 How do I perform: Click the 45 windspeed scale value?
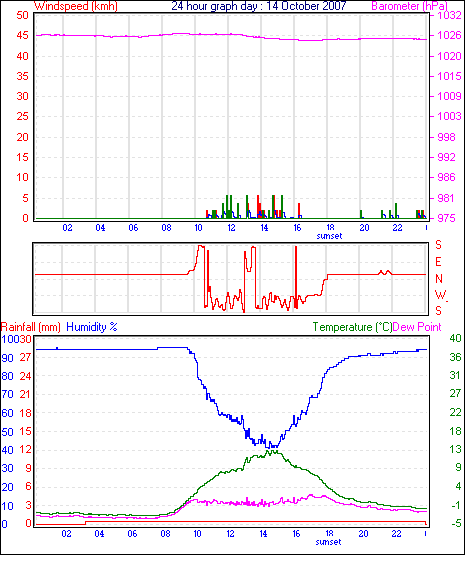point(23,35)
